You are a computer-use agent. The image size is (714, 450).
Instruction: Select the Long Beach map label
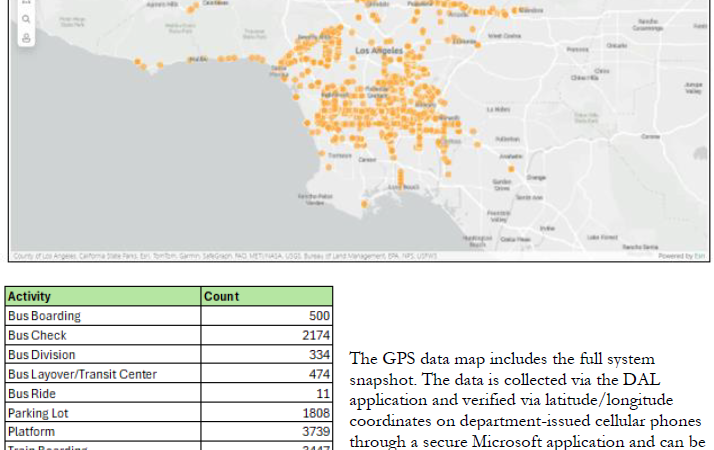coord(405,187)
